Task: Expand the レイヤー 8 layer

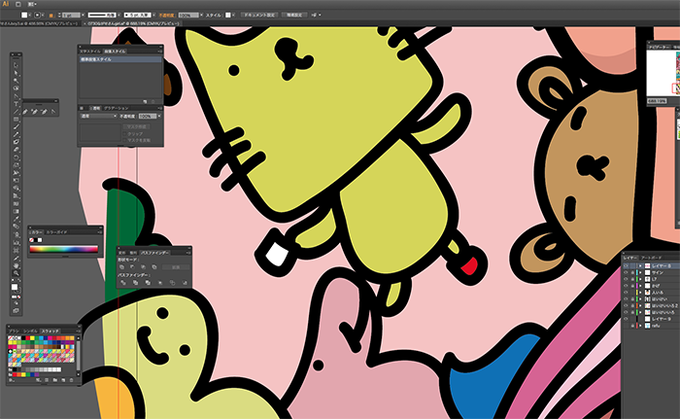Action: click(x=641, y=266)
